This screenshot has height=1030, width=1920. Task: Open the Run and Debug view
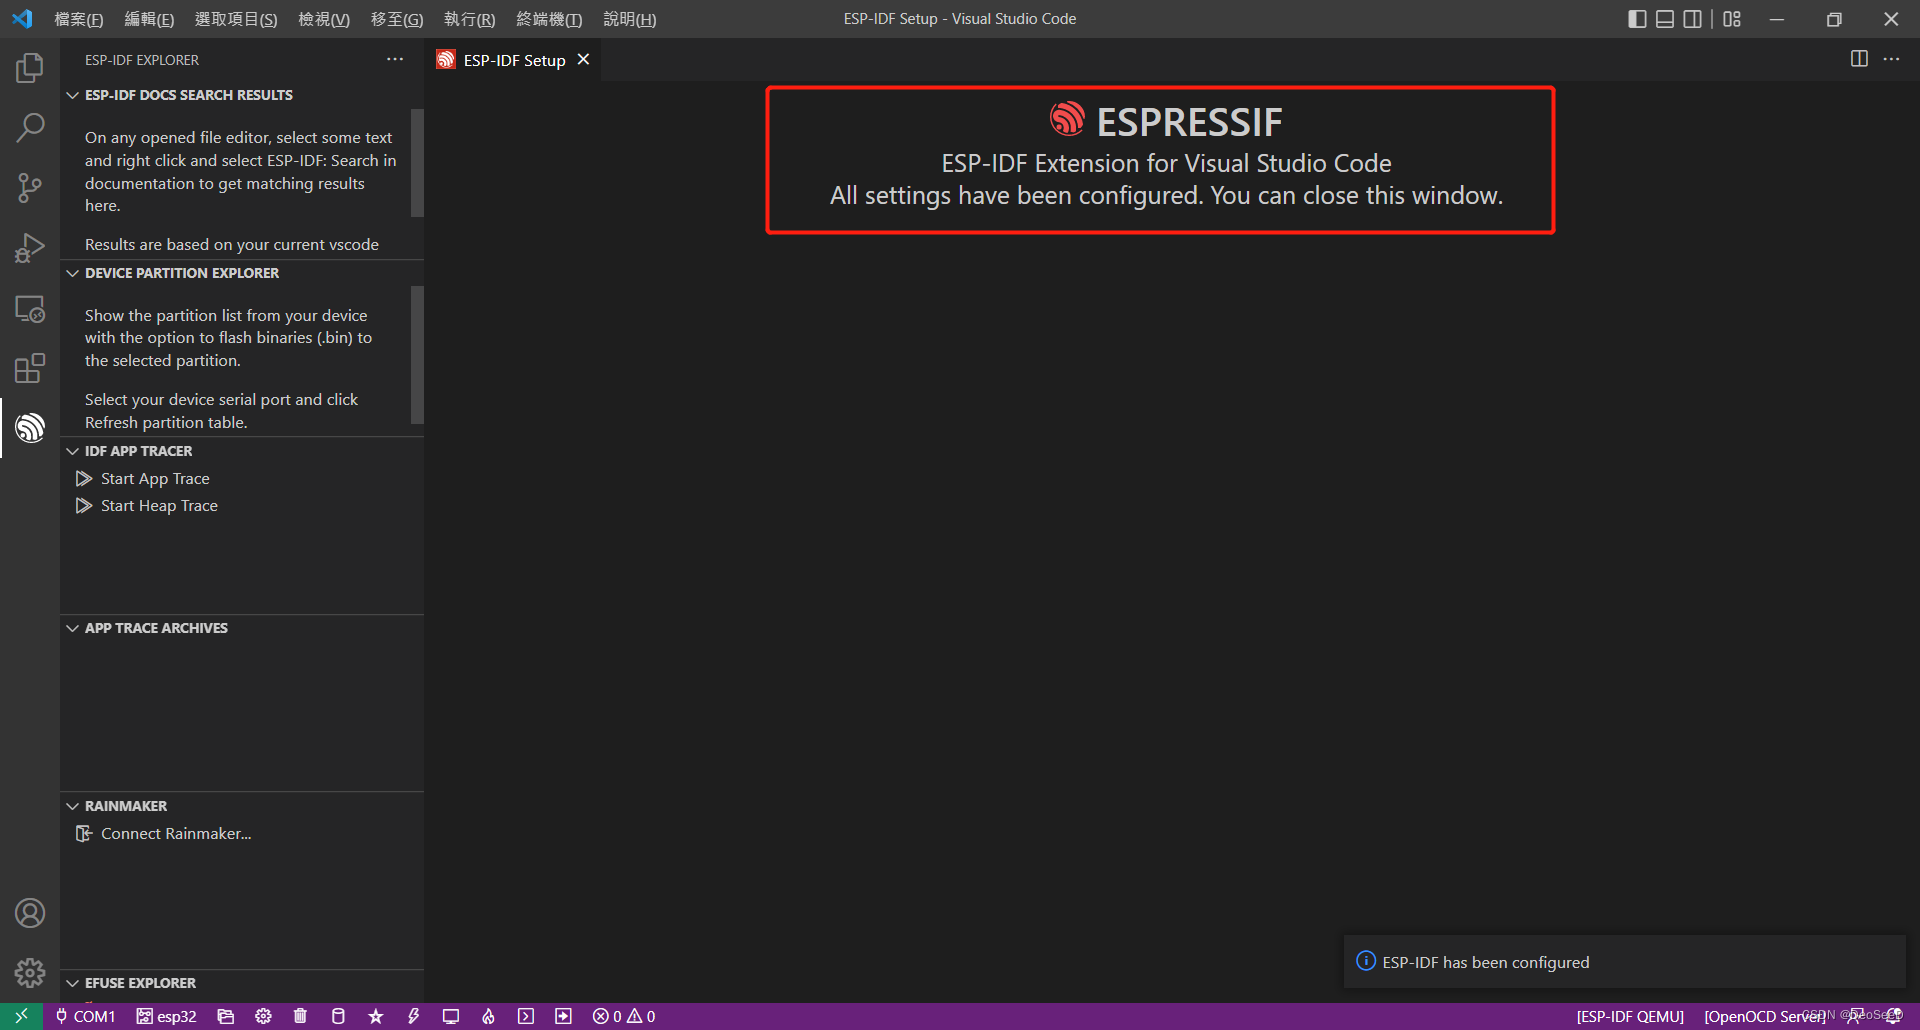tap(30, 247)
